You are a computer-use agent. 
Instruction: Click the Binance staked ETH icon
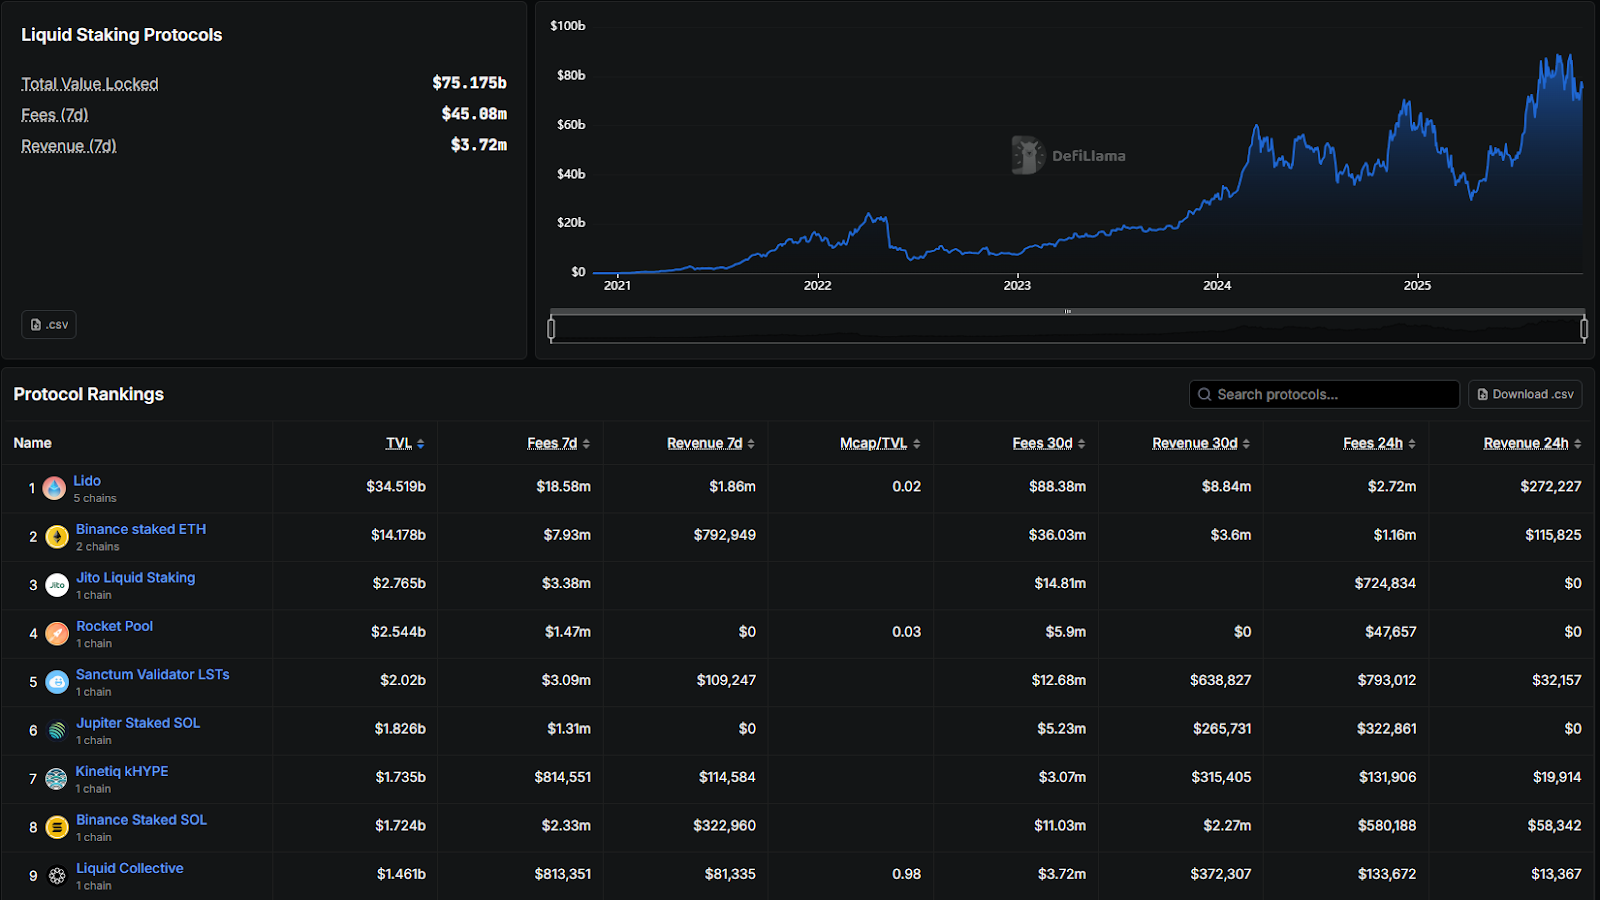tap(57, 536)
